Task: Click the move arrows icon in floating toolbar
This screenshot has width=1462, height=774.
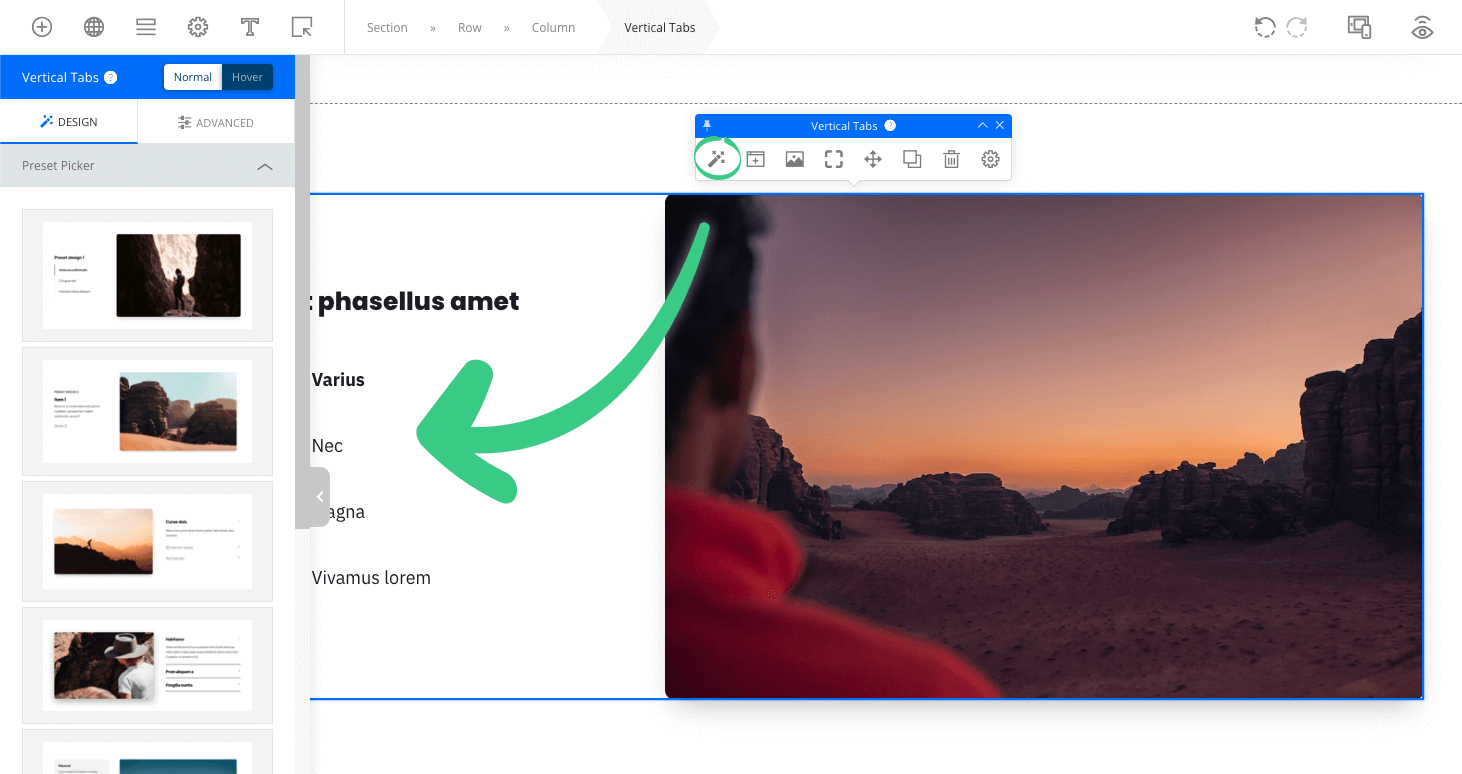Action: click(x=873, y=159)
